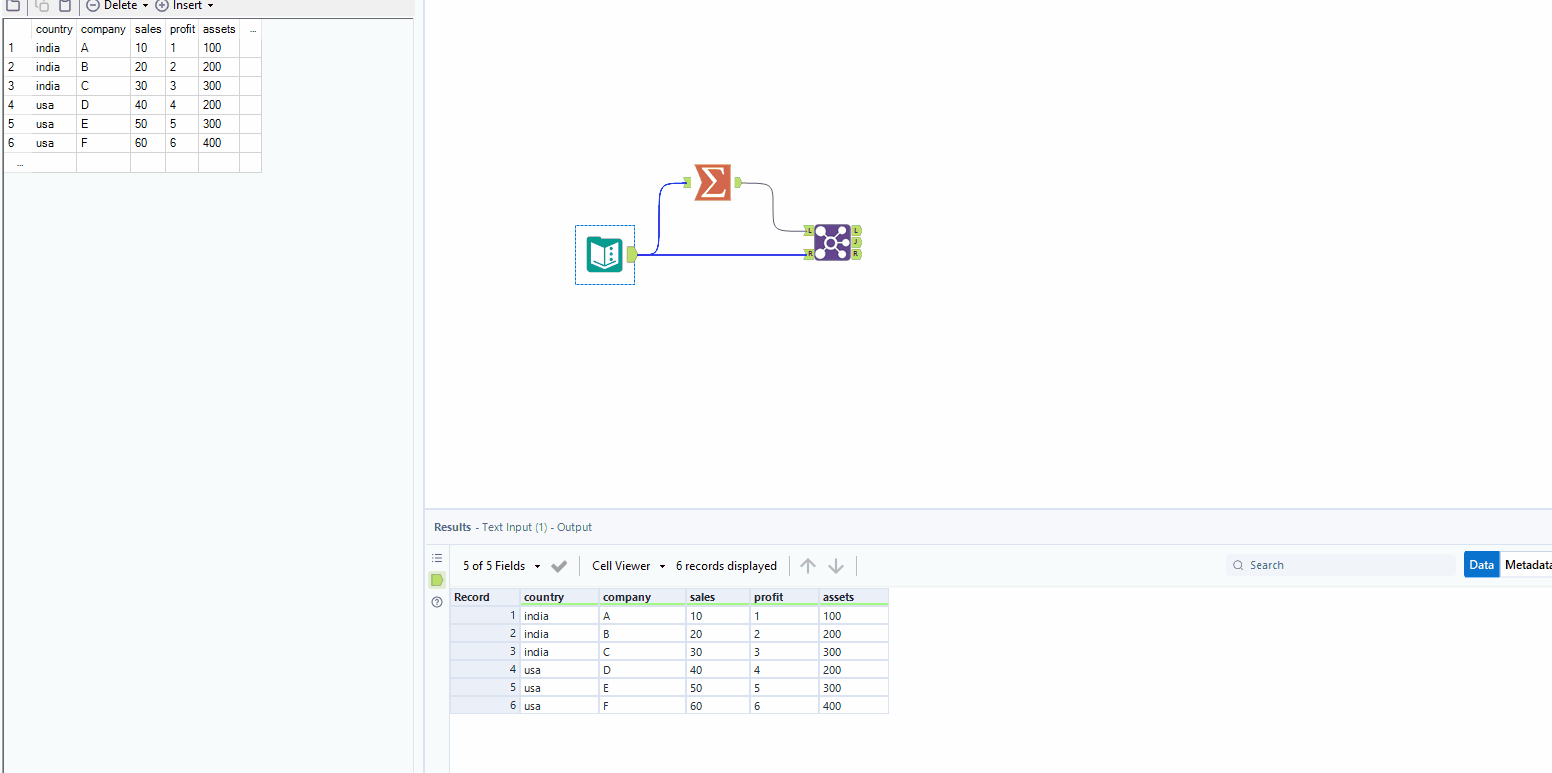
Task: Select the Join tool on the canvas
Action: pos(833,242)
